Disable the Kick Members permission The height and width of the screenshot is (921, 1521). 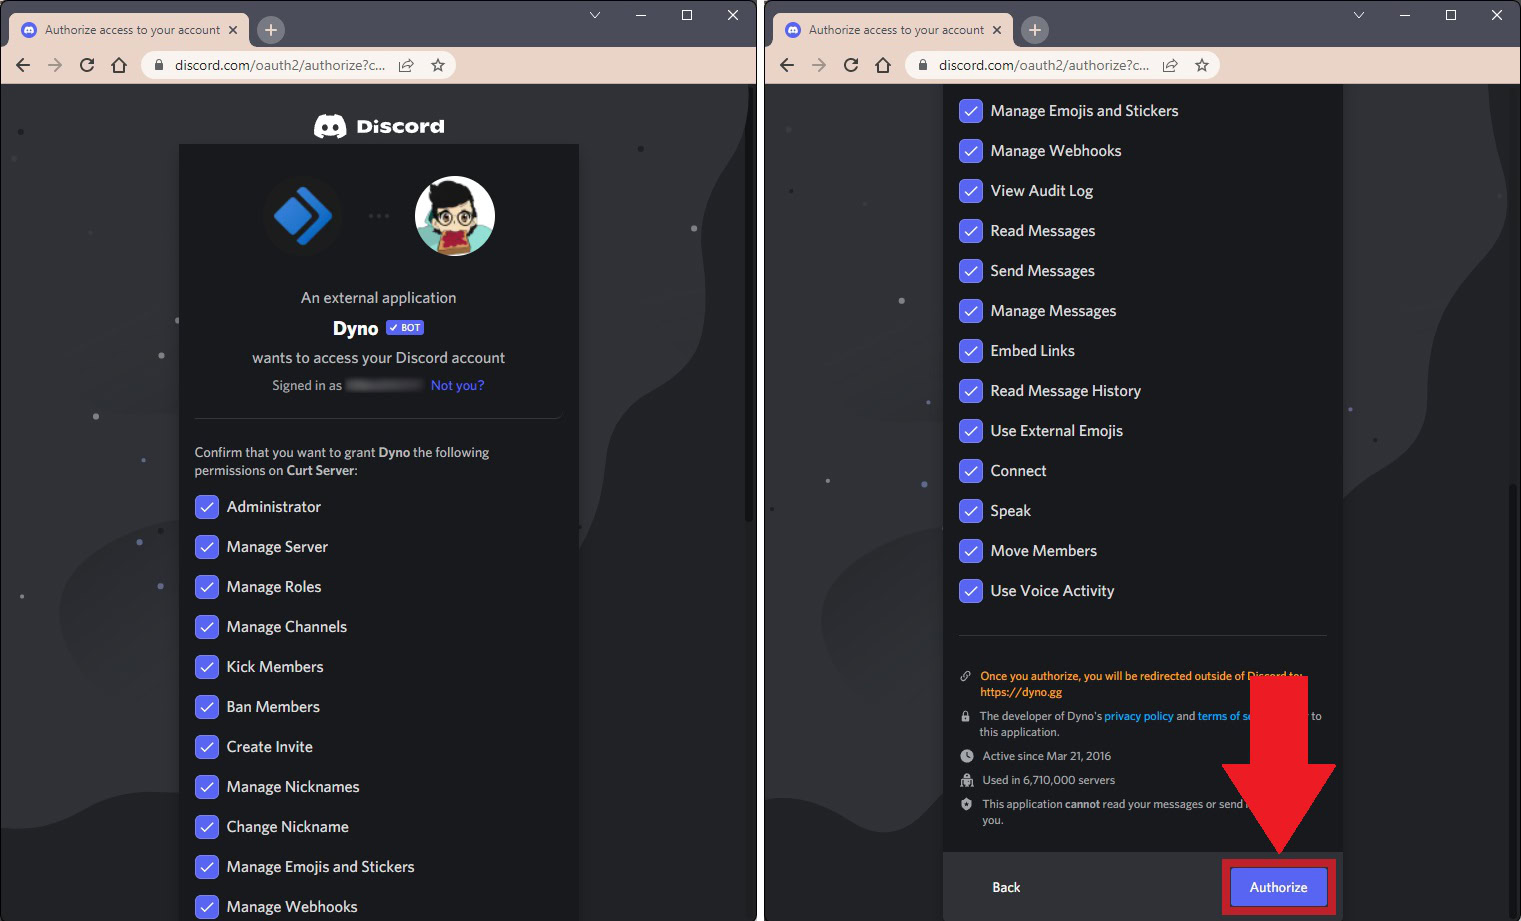[207, 667]
